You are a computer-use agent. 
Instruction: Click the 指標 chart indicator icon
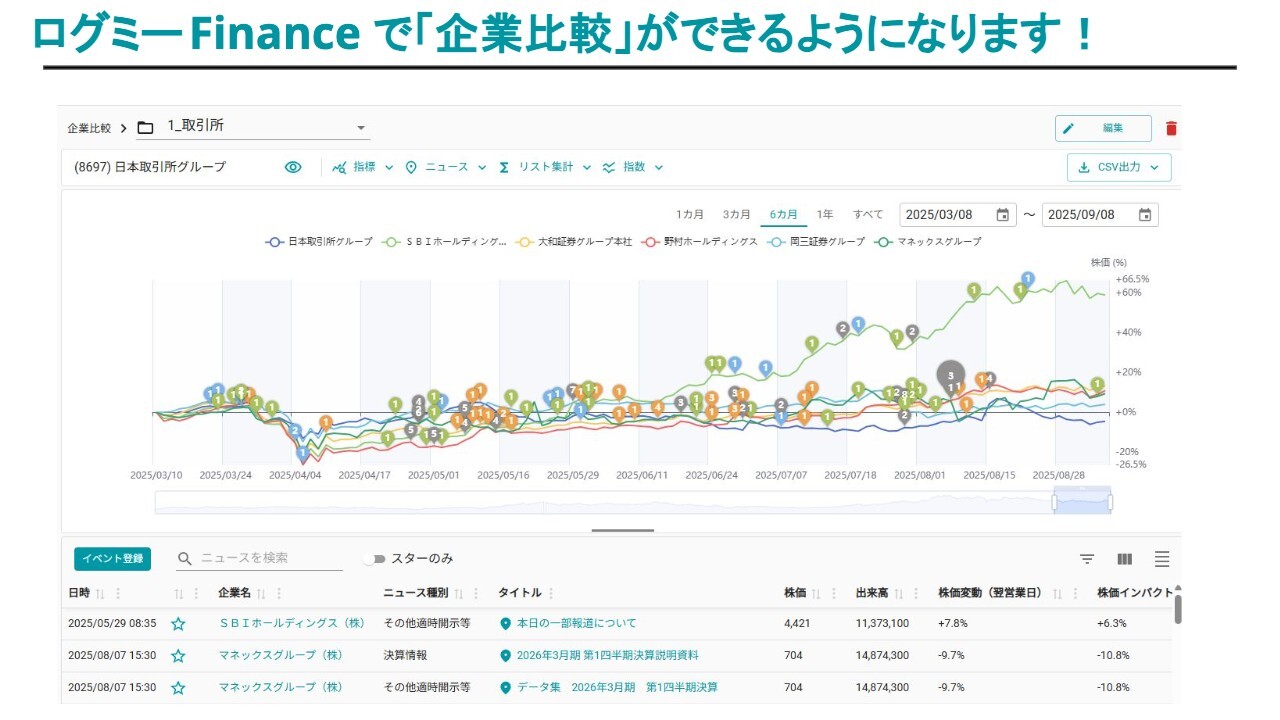(339, 167)
